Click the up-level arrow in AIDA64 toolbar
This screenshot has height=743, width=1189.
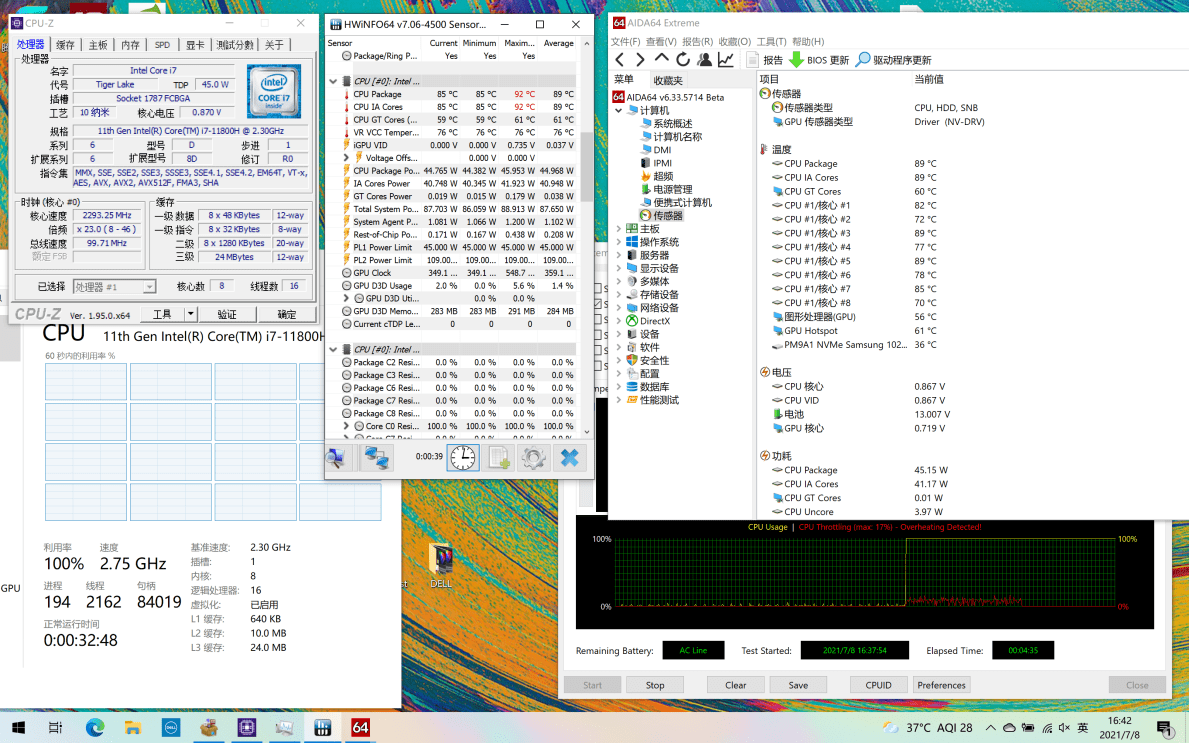click(x=661, y=59)
